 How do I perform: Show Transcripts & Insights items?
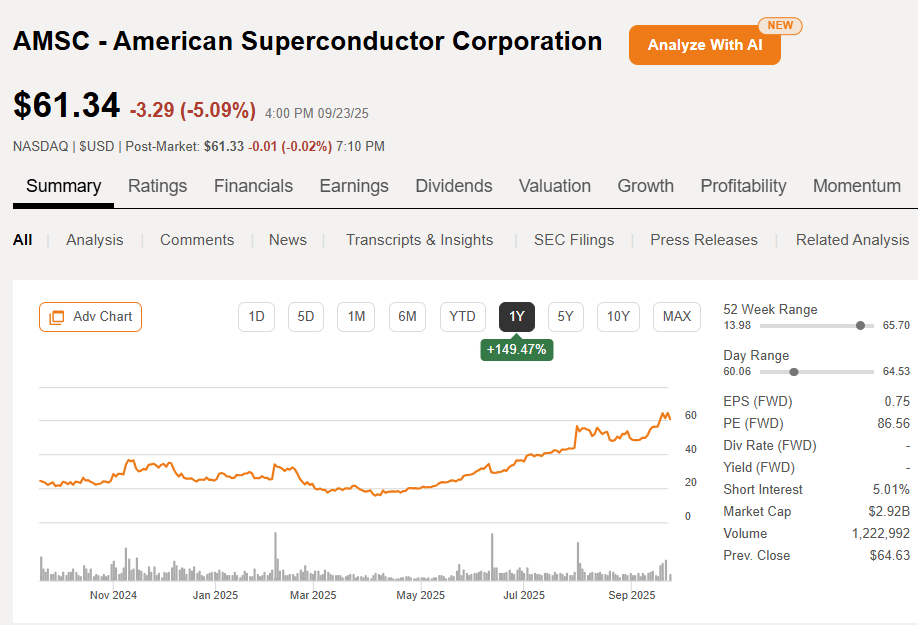pos(419,240)
